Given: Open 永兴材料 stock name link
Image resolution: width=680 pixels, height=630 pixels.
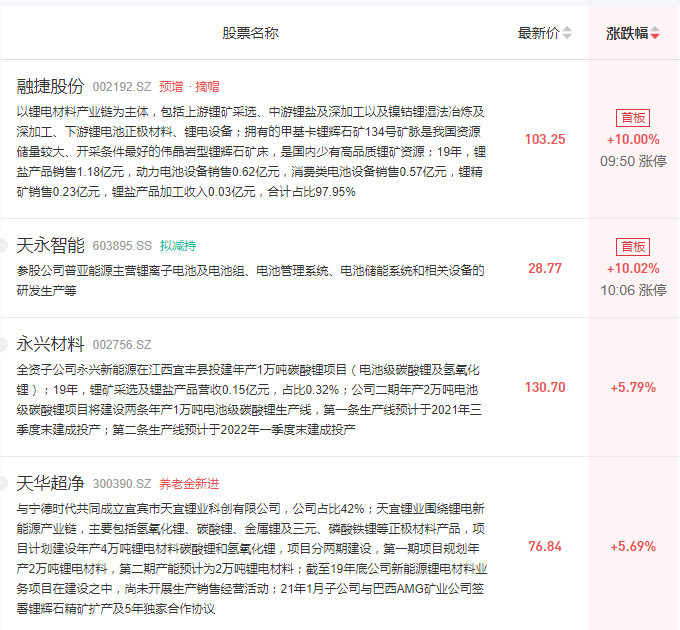Looking at the screenshot, I should (x=50, y=343).
